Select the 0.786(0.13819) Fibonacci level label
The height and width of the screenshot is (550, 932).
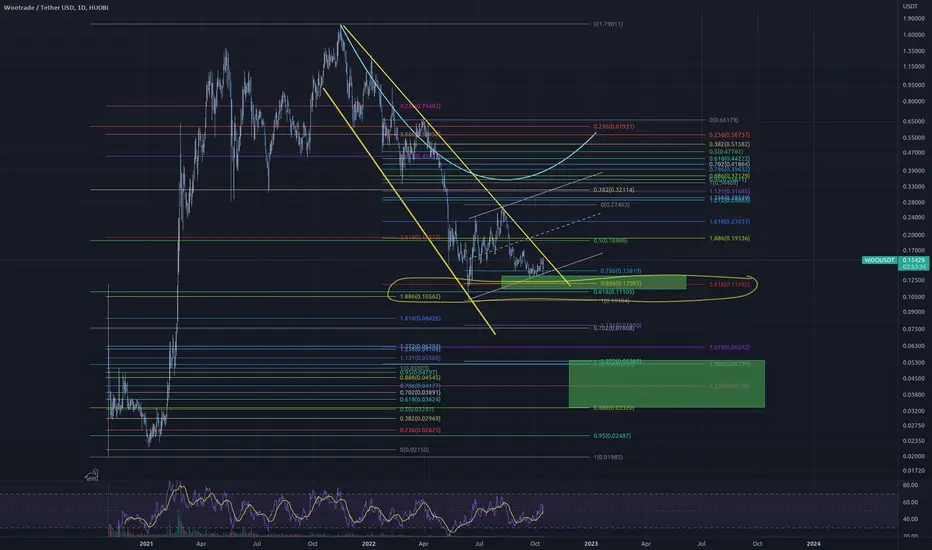(621, 271)
